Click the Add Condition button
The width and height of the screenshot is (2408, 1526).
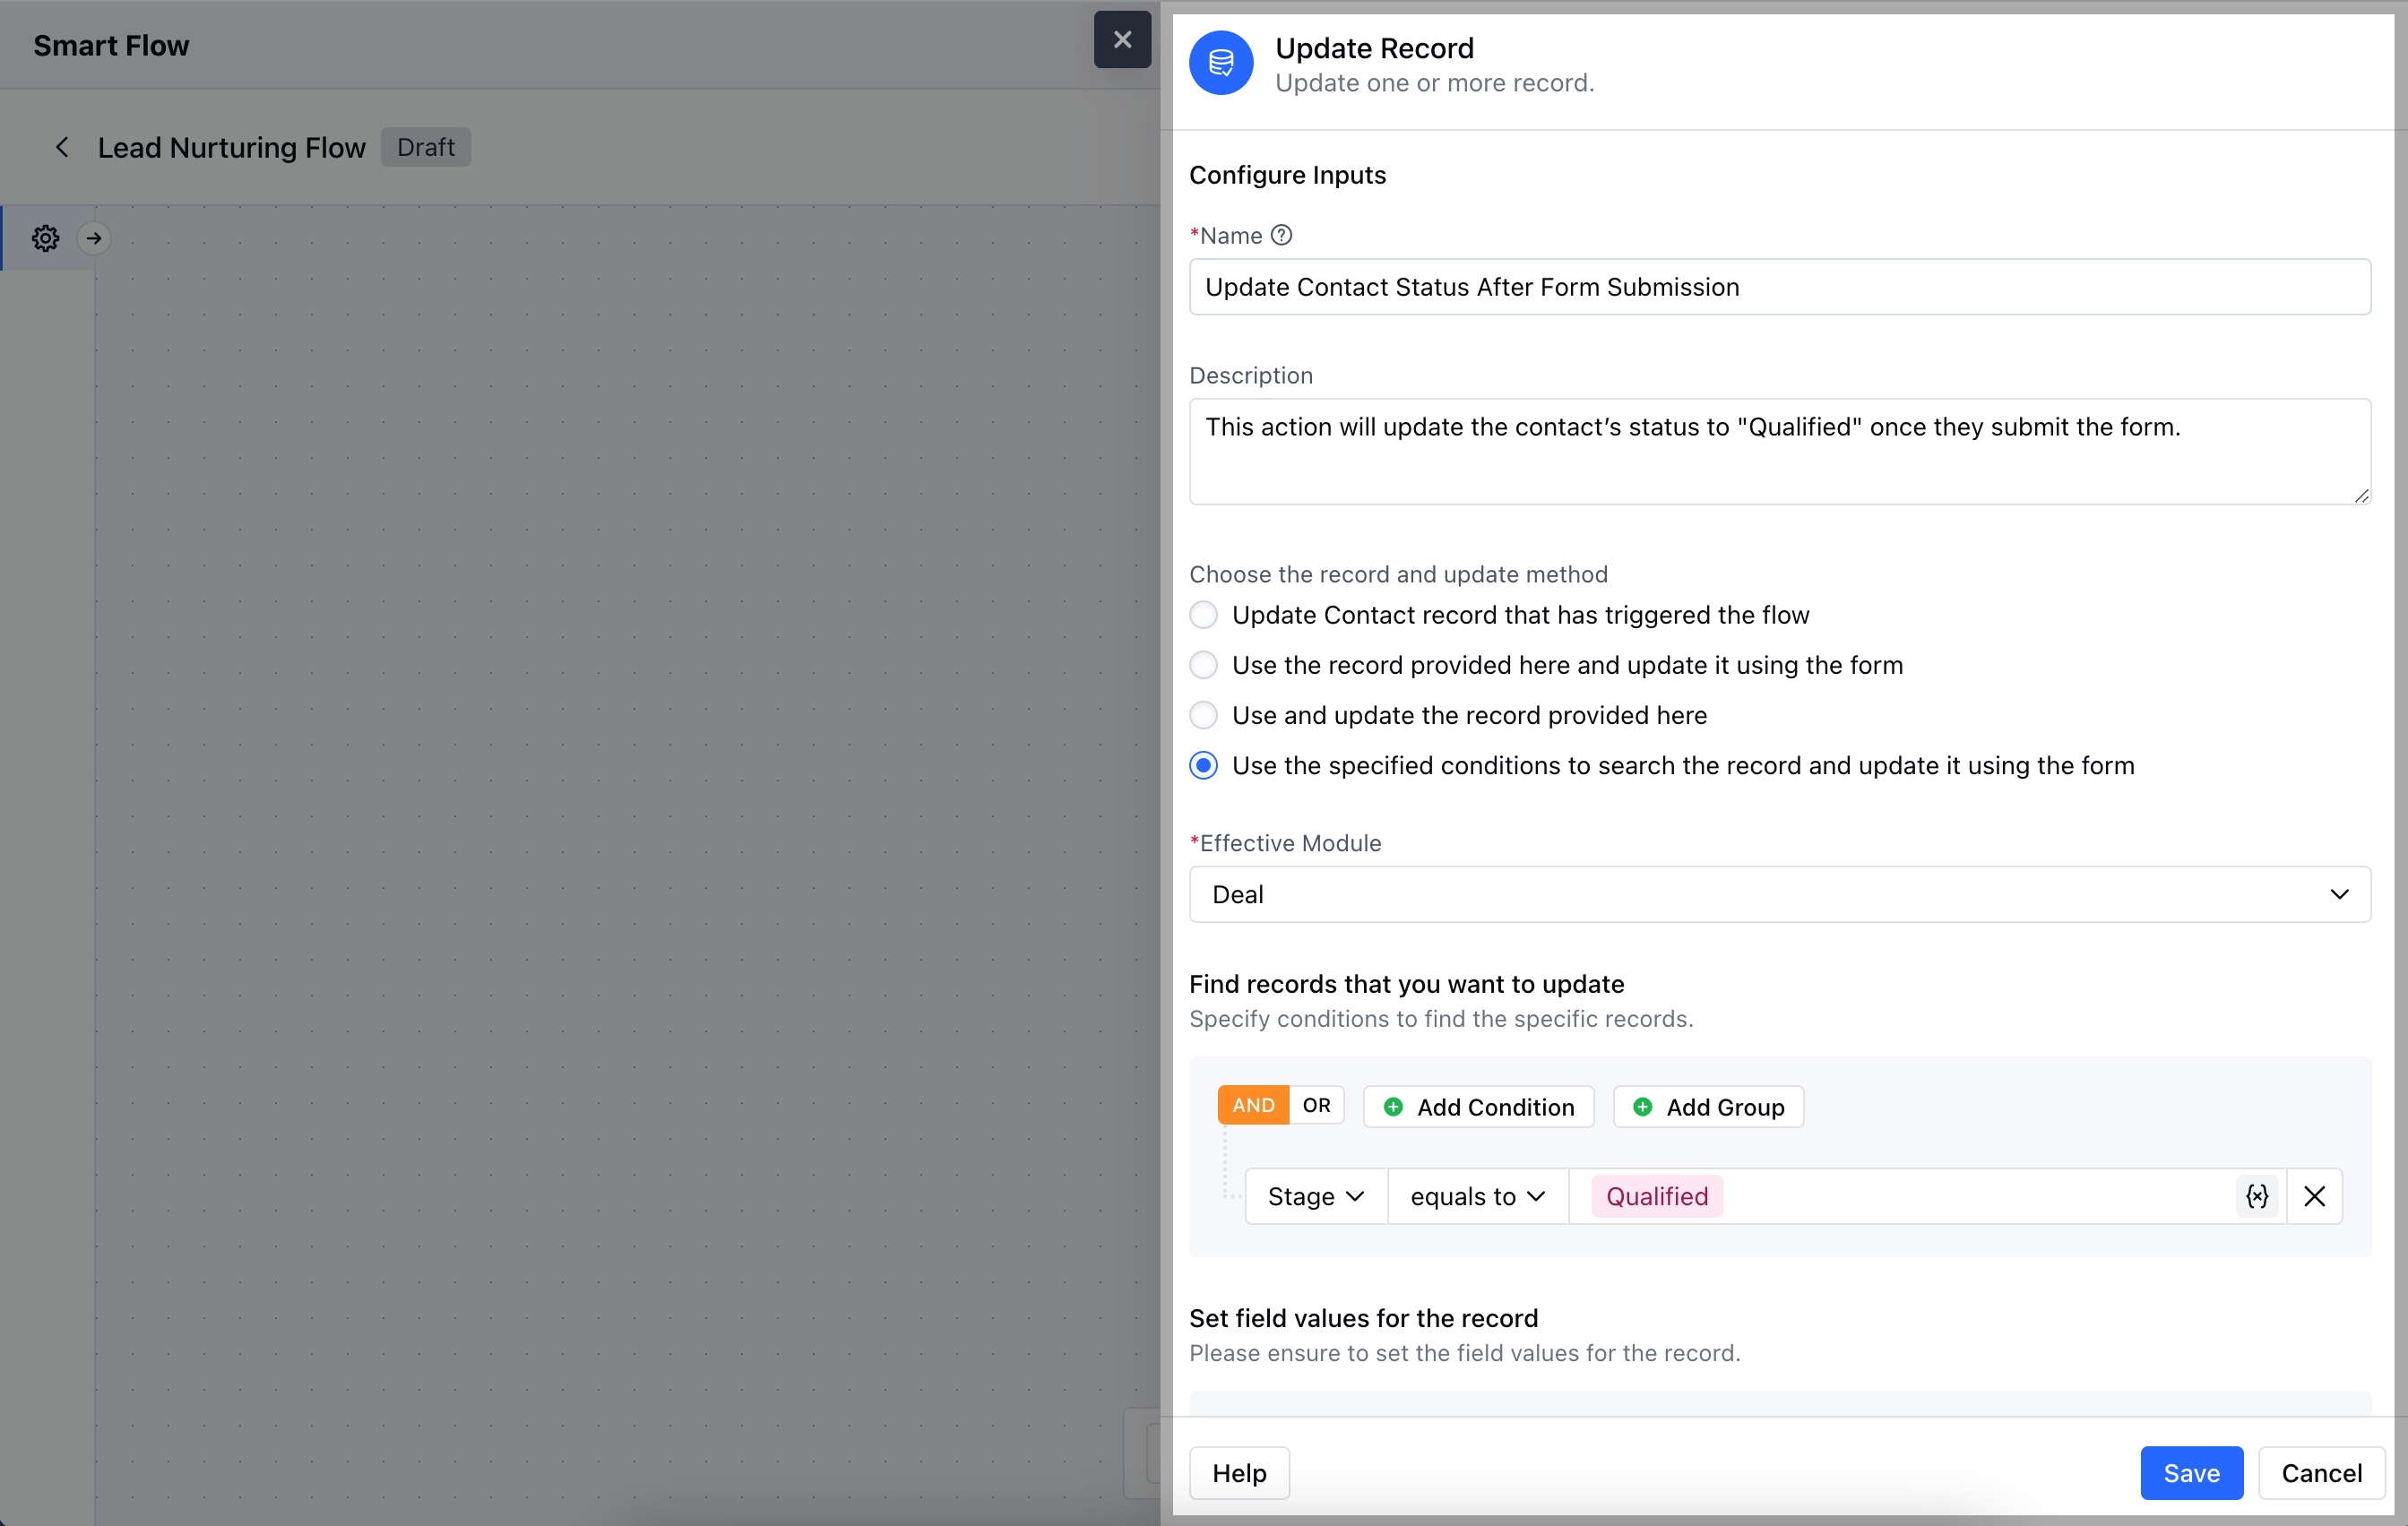point(1478,1107)
